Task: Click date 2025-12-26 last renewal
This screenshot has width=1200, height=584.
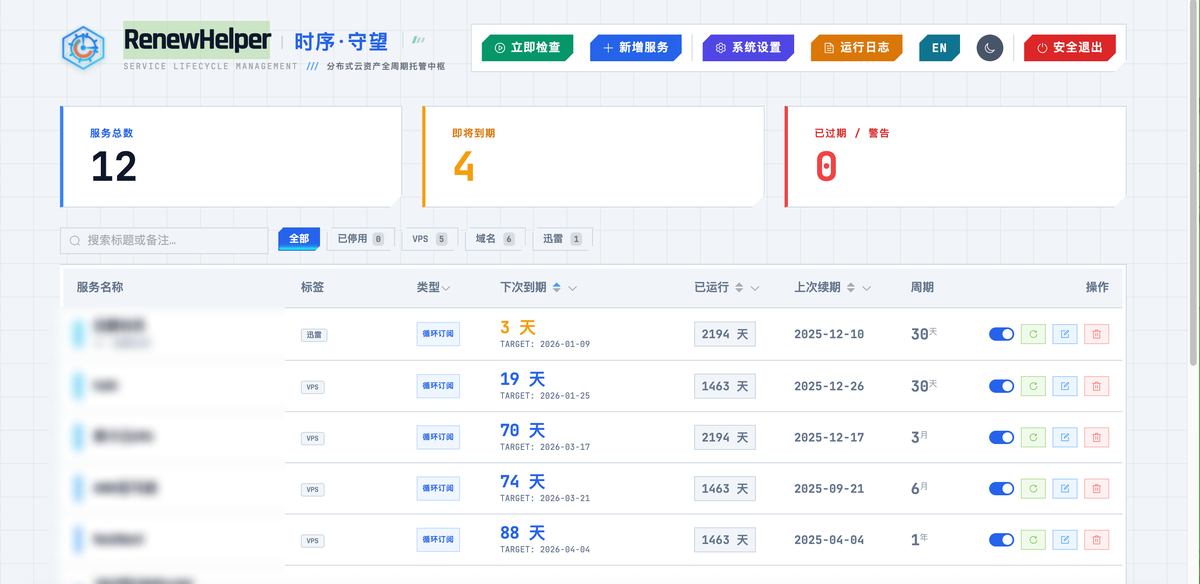Action: (829, 386)
